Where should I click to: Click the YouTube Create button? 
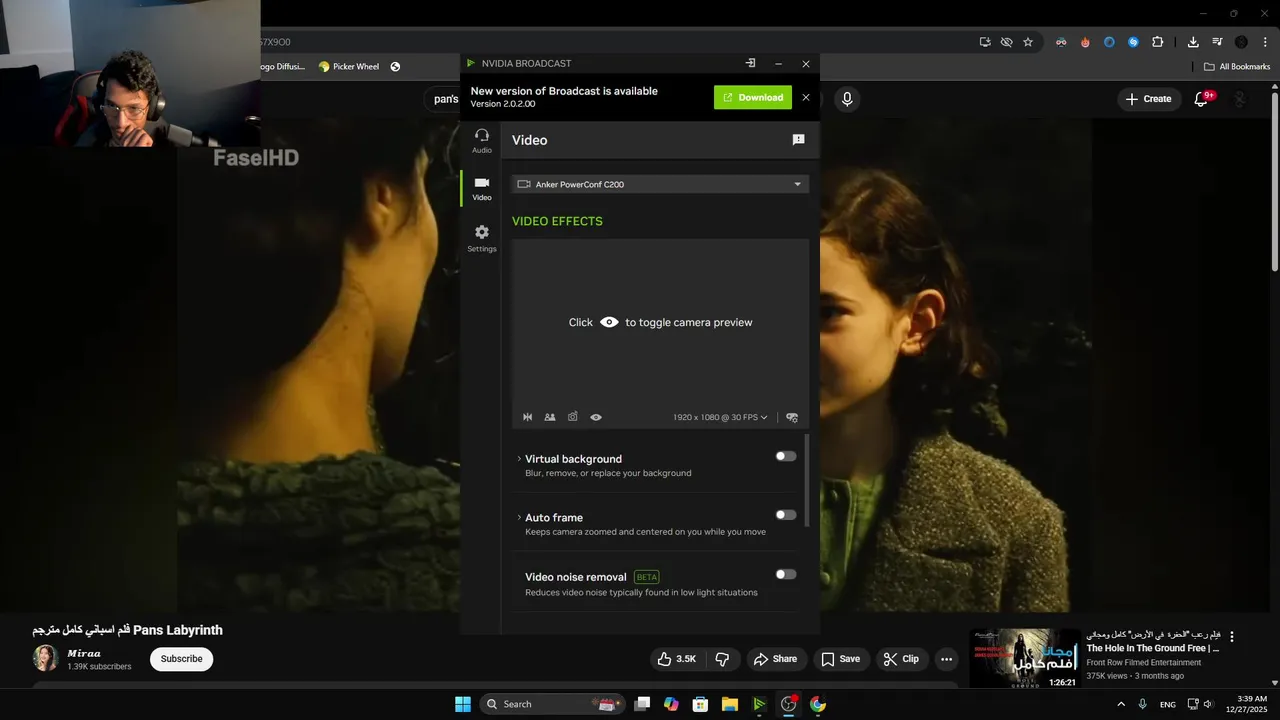1148,99
